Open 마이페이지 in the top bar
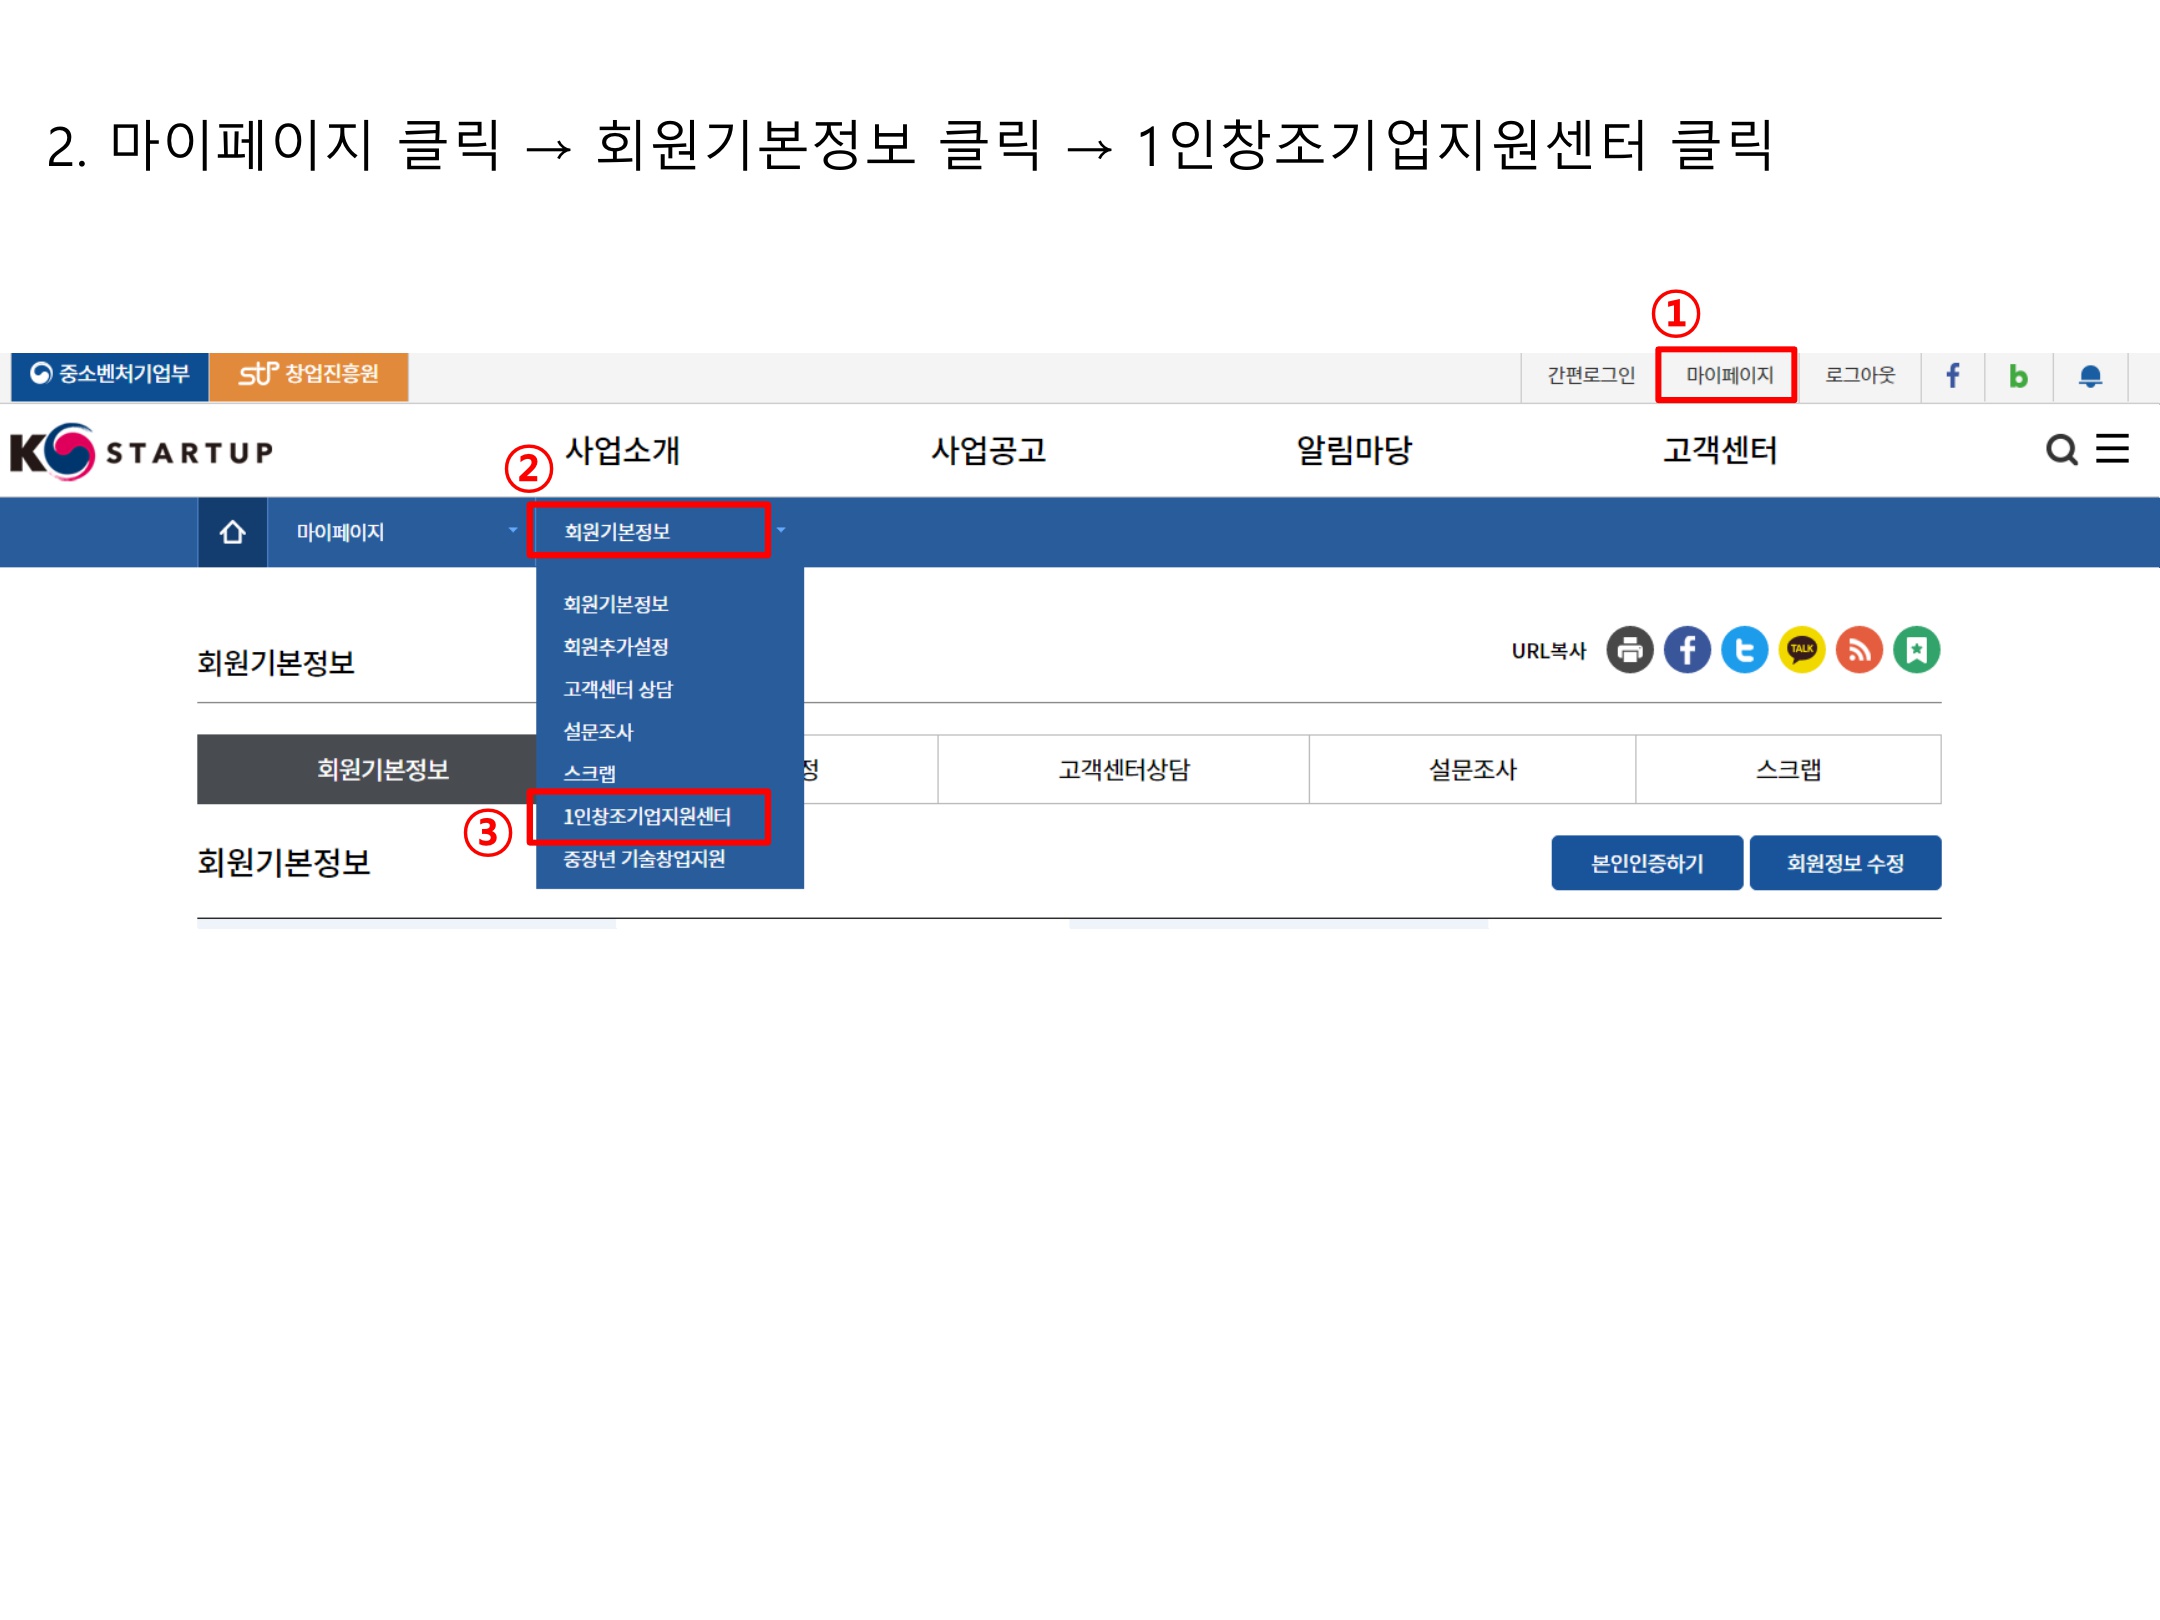2160x1620 pixels. (1728, 376)
